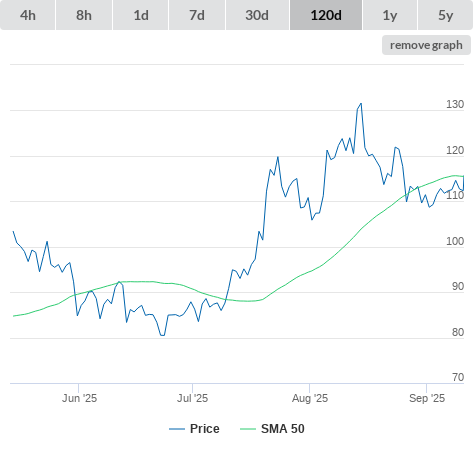474x455 pixels.
Task: Click the lowest price dip near 80
Action: click(x=162, y=335)
